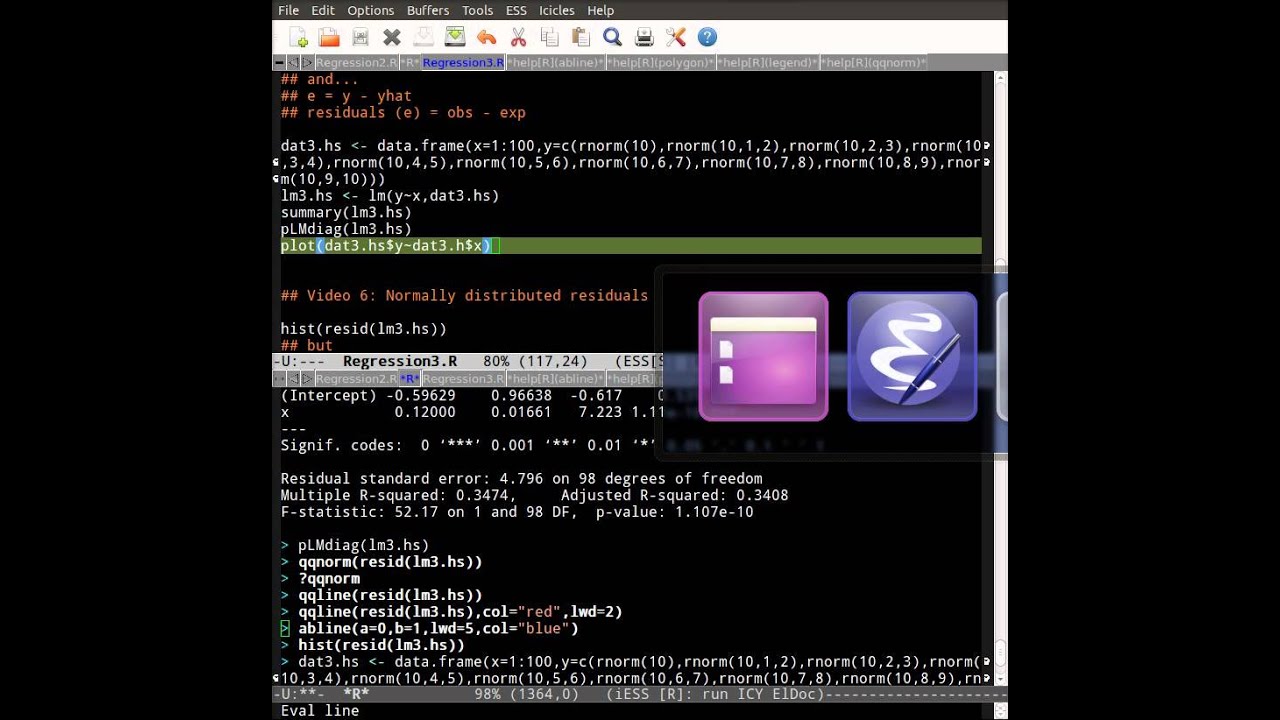Click top tabbar scroll-left arrow
Screen dimensions: 1280x720
coord(294,62)
